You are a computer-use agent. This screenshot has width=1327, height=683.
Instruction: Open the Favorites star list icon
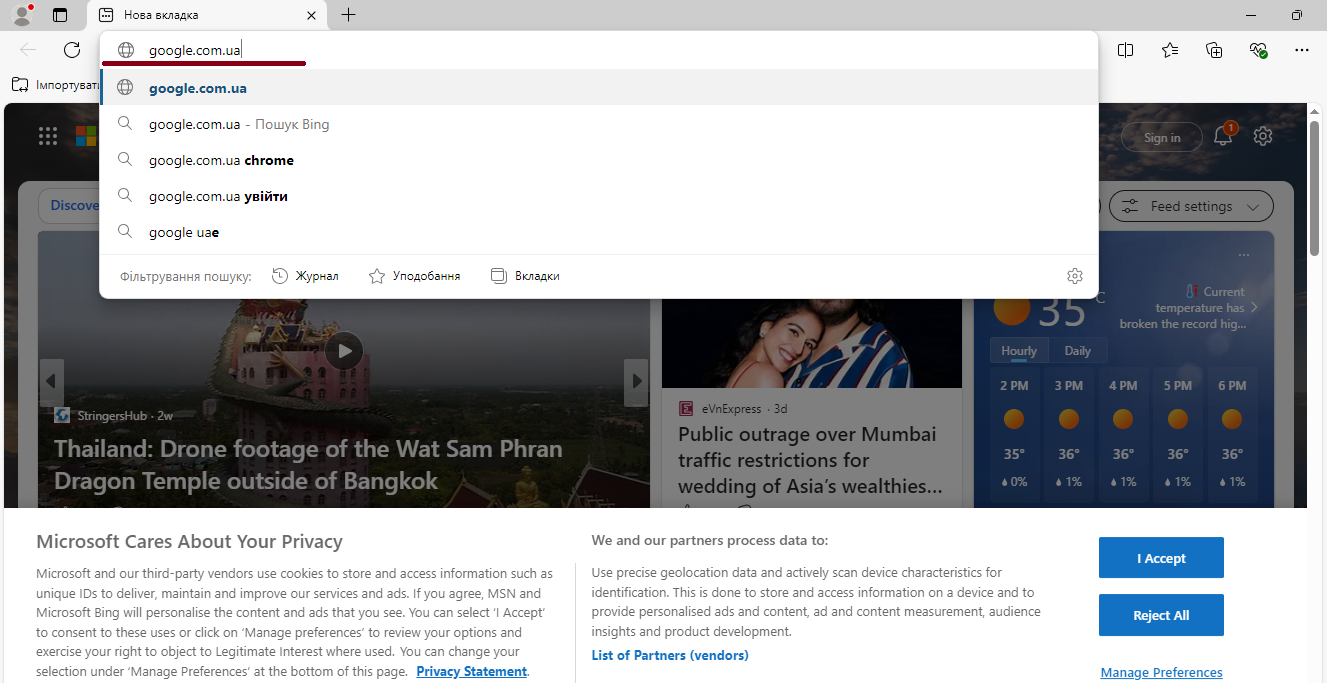click(x=1170, y=50)
